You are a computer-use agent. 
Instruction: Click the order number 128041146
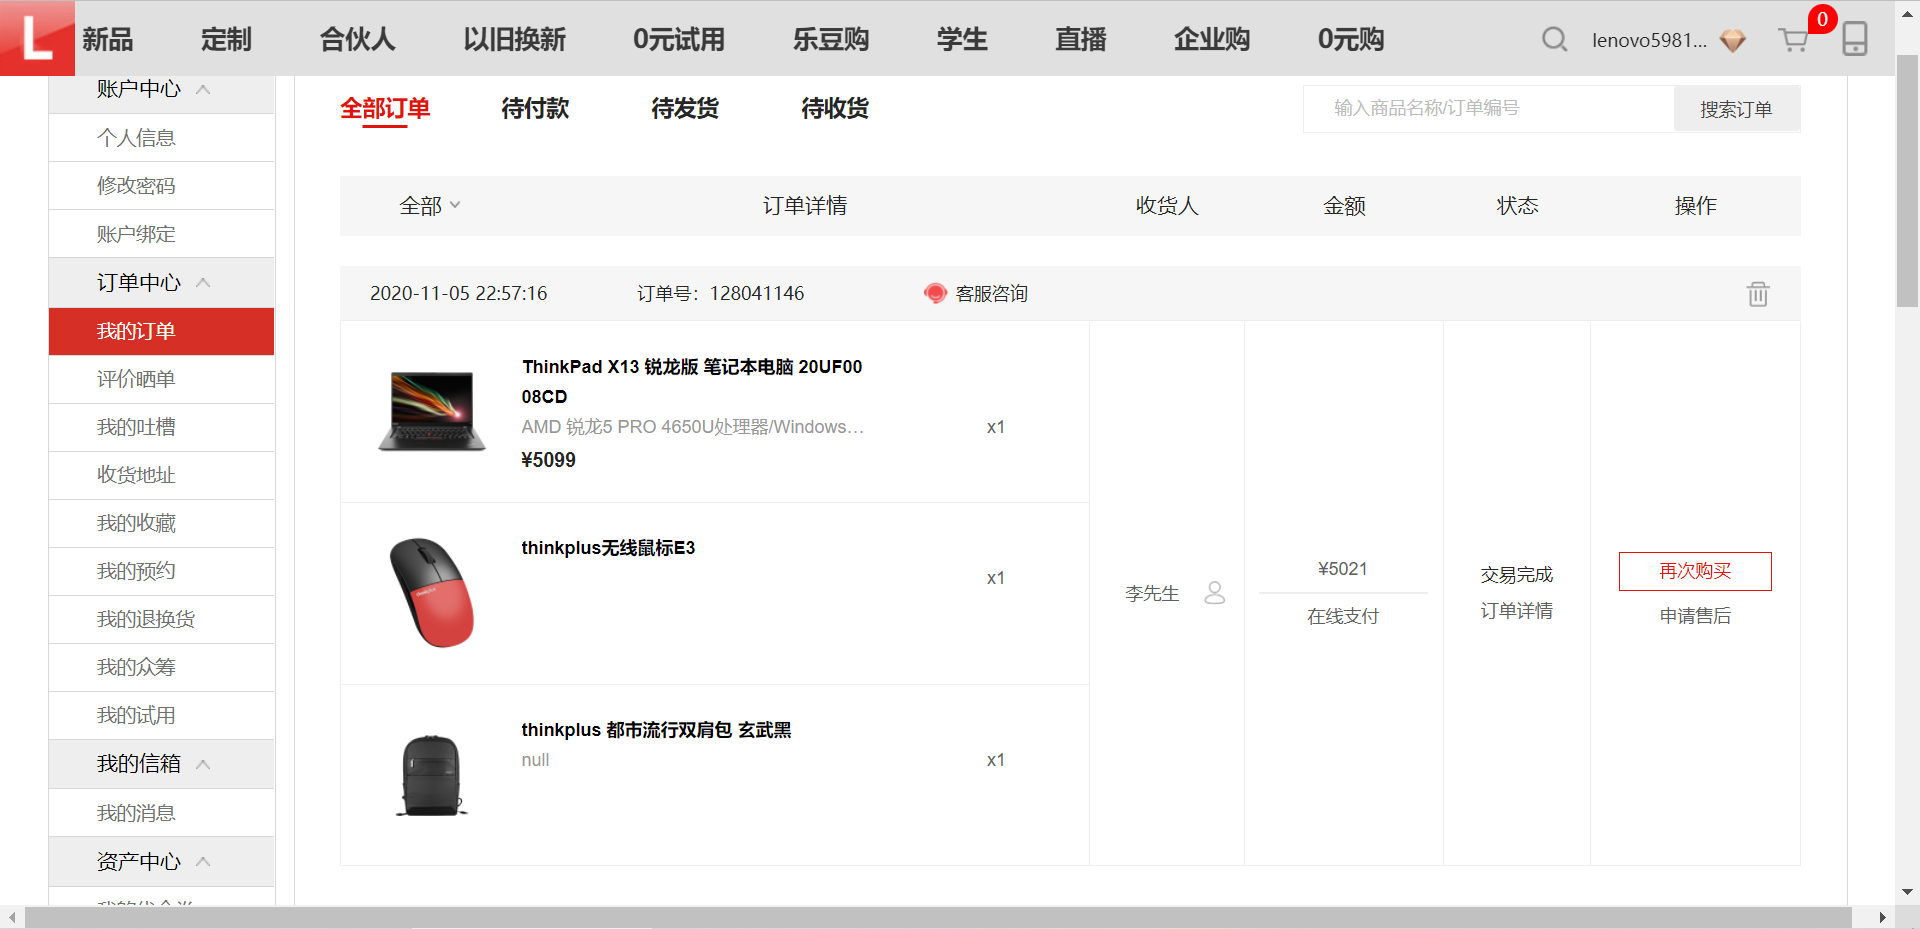(x=757, y=293)
